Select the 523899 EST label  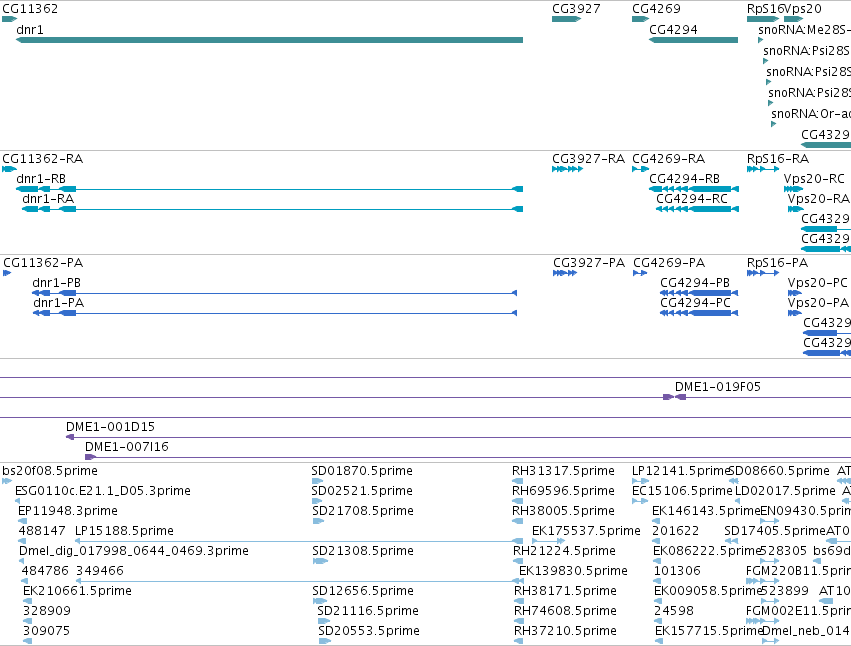click(x=784, y=591)
